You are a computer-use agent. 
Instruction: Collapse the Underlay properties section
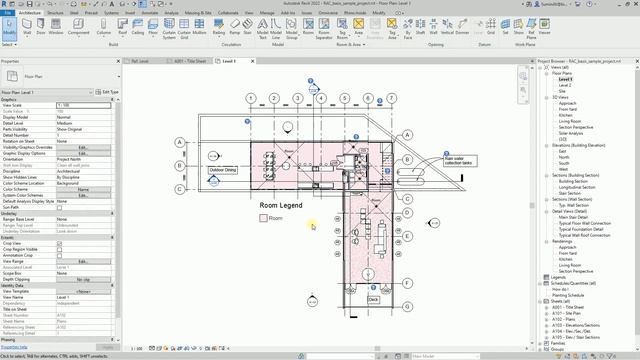click(x=112, y=213)
